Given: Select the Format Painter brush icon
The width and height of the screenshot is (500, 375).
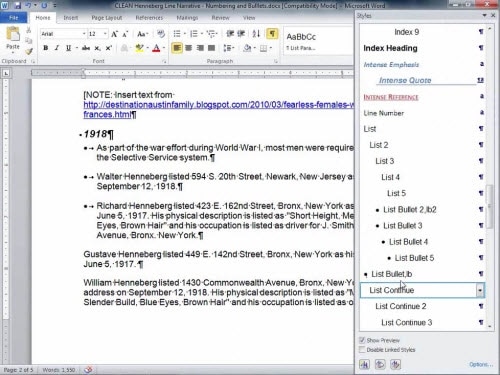Looking at the screenshot, I should coord(29,51).
